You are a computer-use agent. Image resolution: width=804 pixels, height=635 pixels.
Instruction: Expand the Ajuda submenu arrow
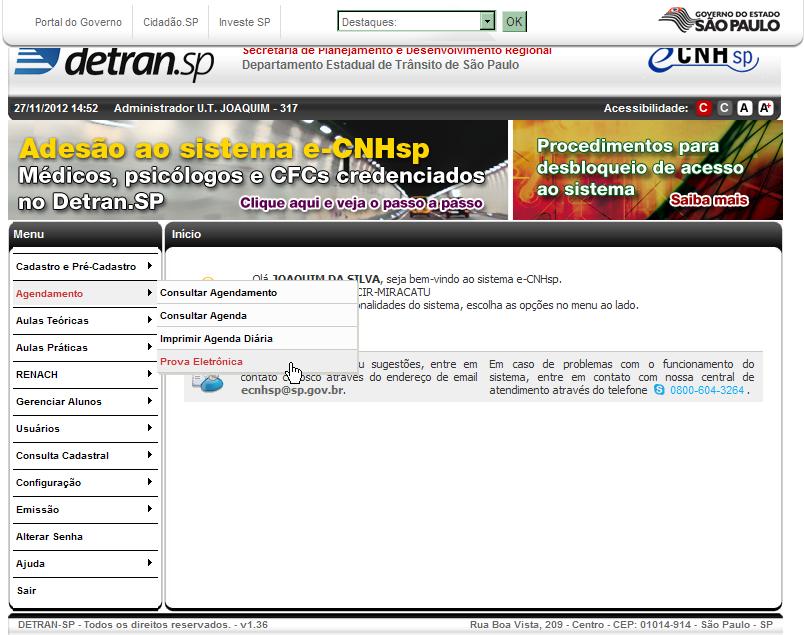(x=149, y=563)
